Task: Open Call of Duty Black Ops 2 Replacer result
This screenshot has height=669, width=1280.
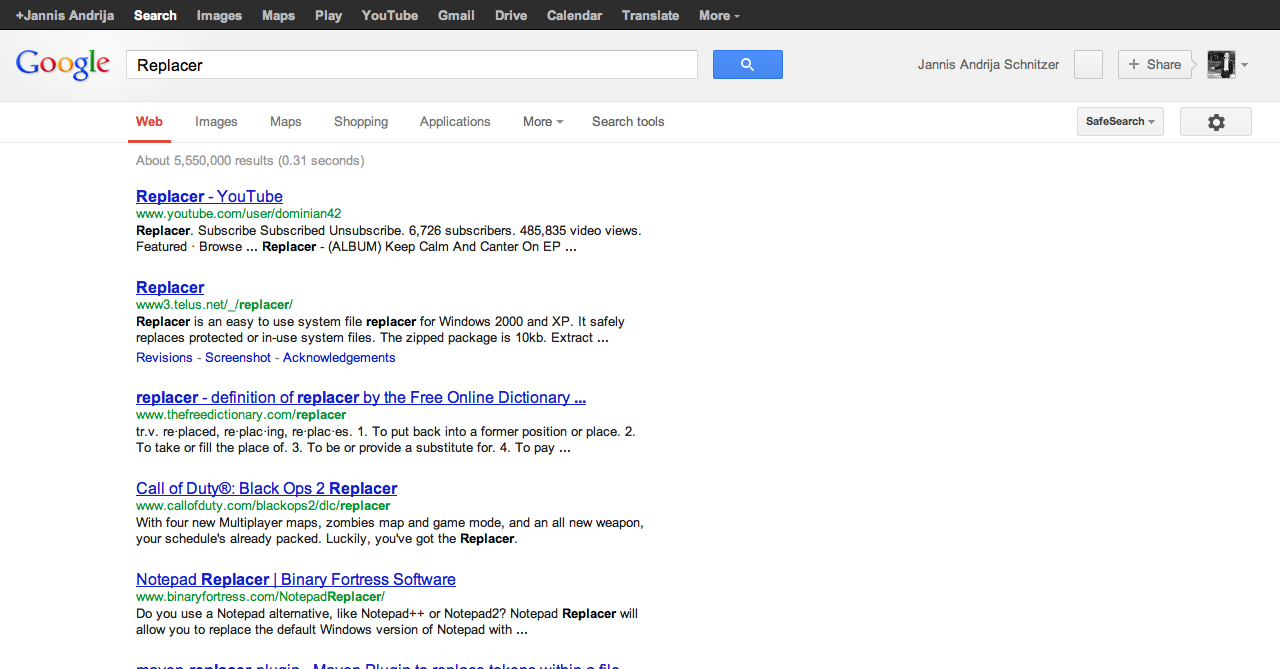Action: point(266,488)
